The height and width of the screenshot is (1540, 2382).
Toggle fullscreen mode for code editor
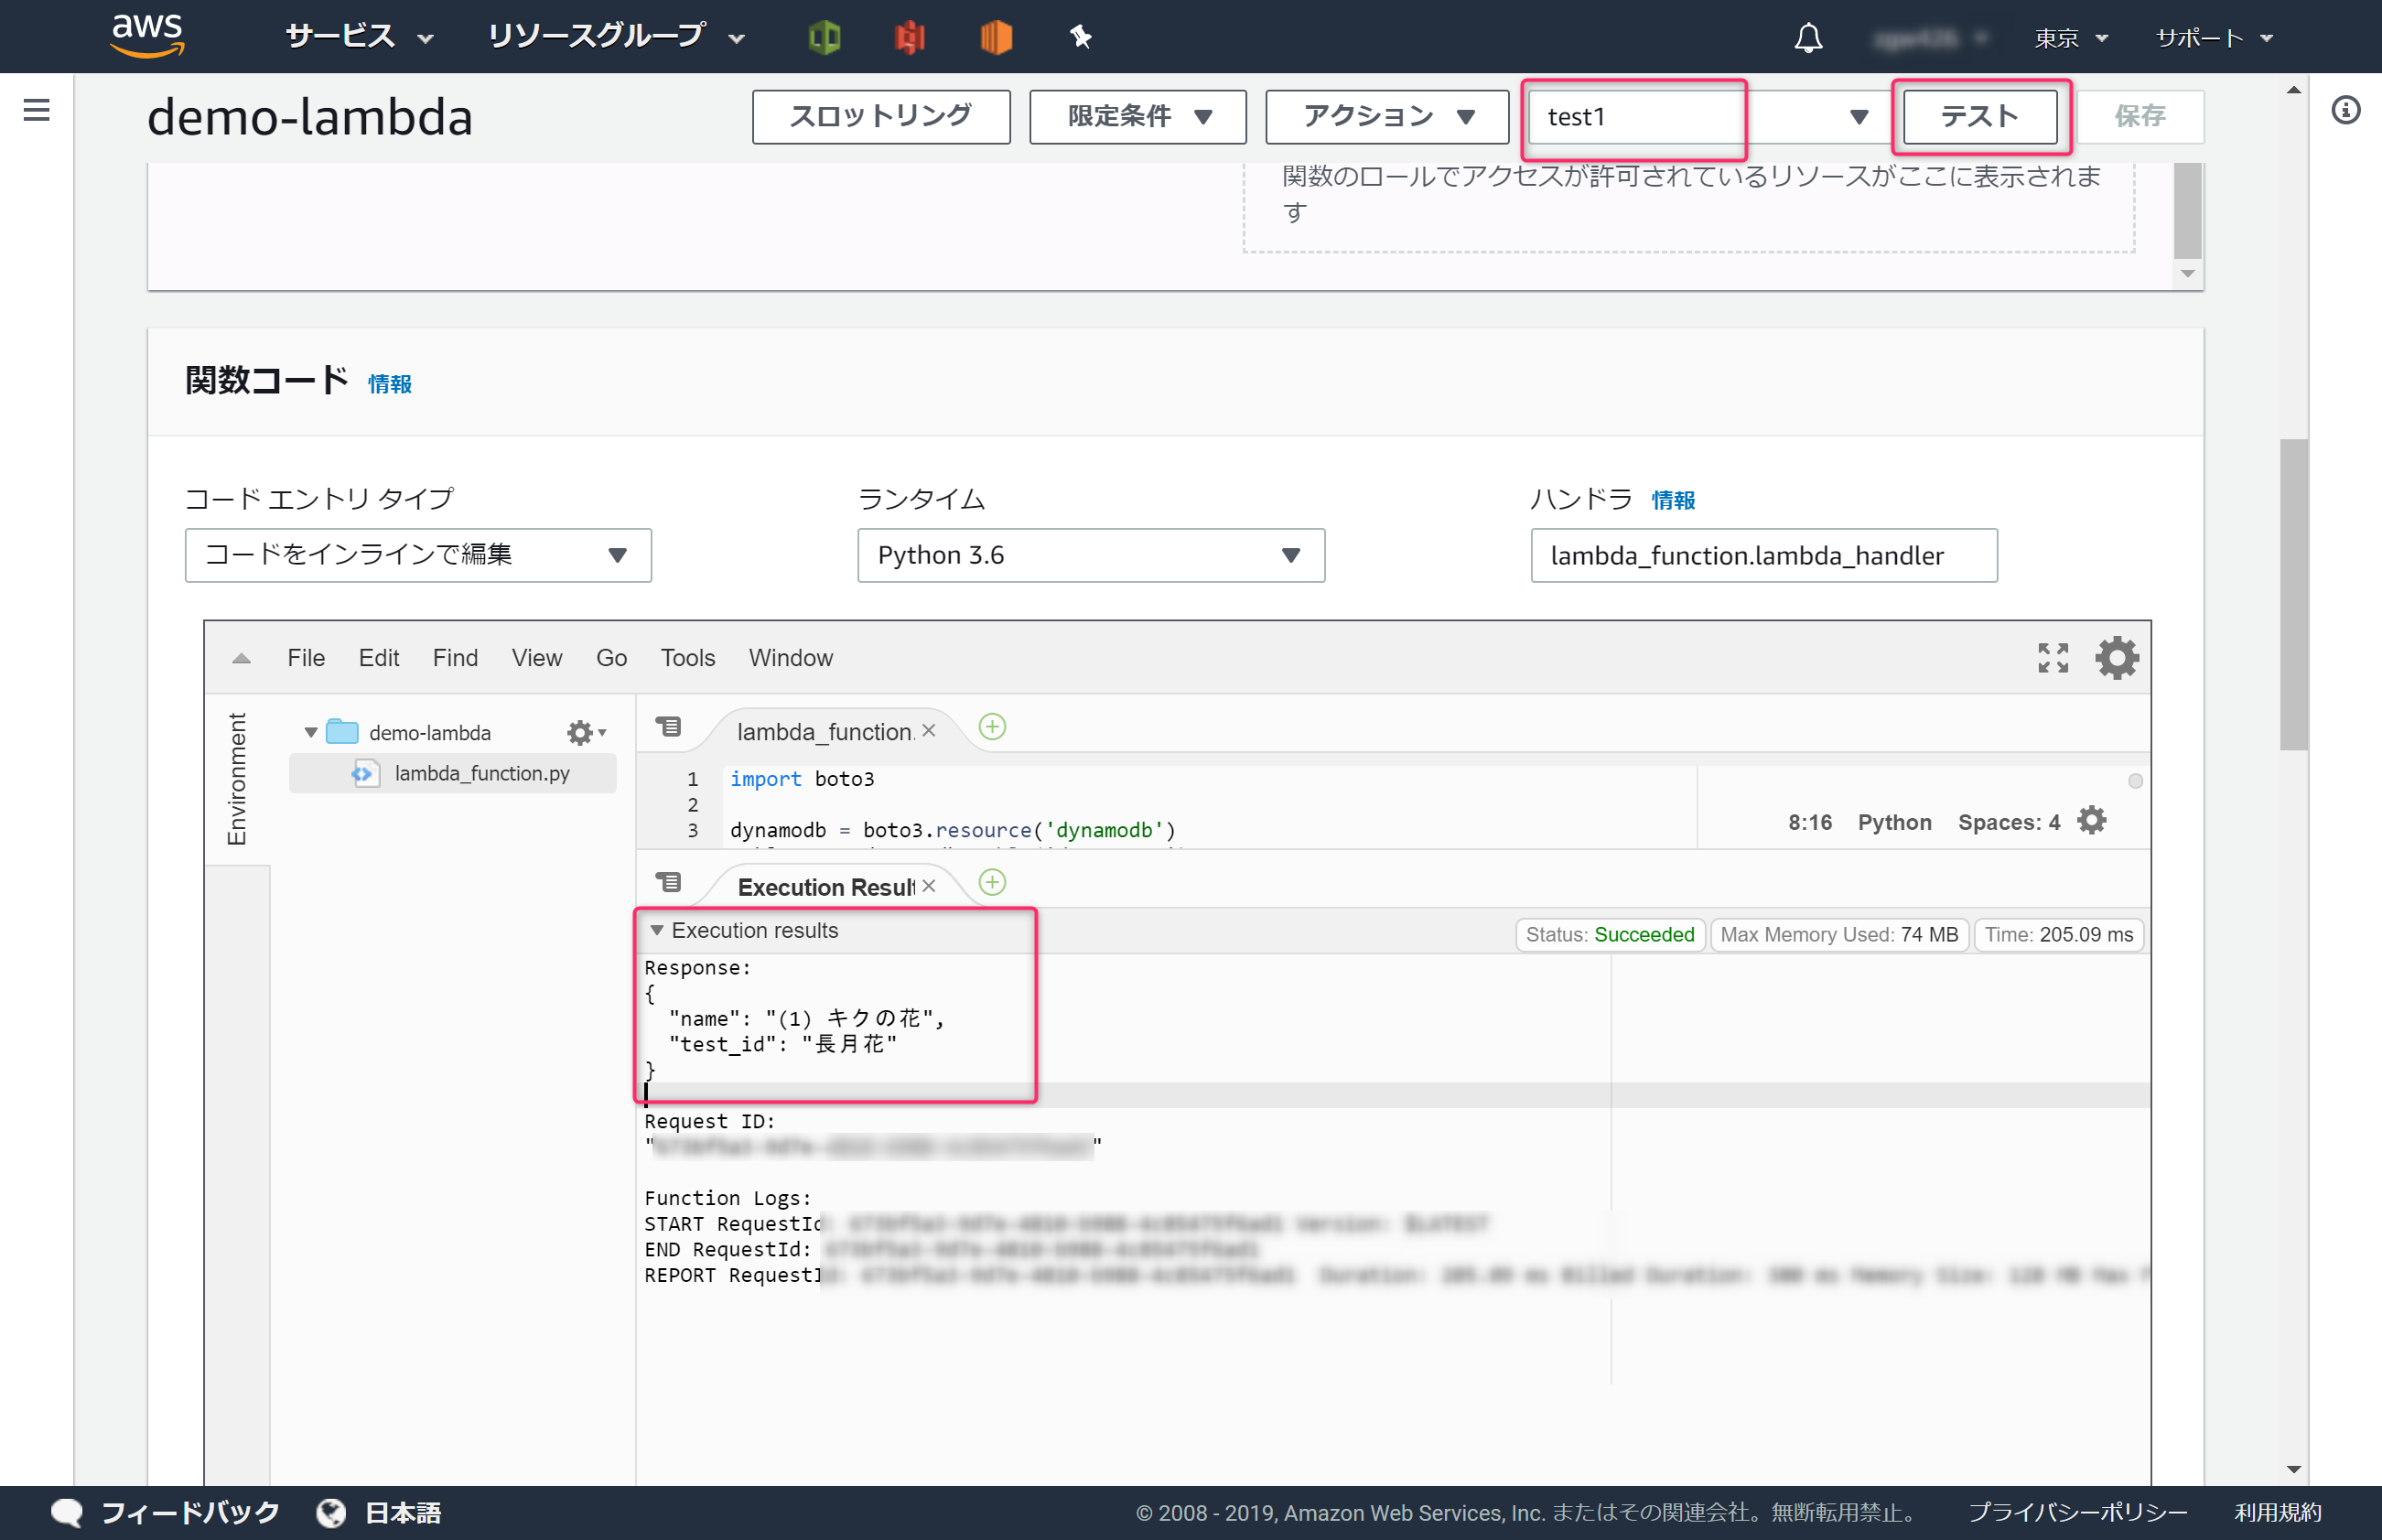click(2052, 658)
